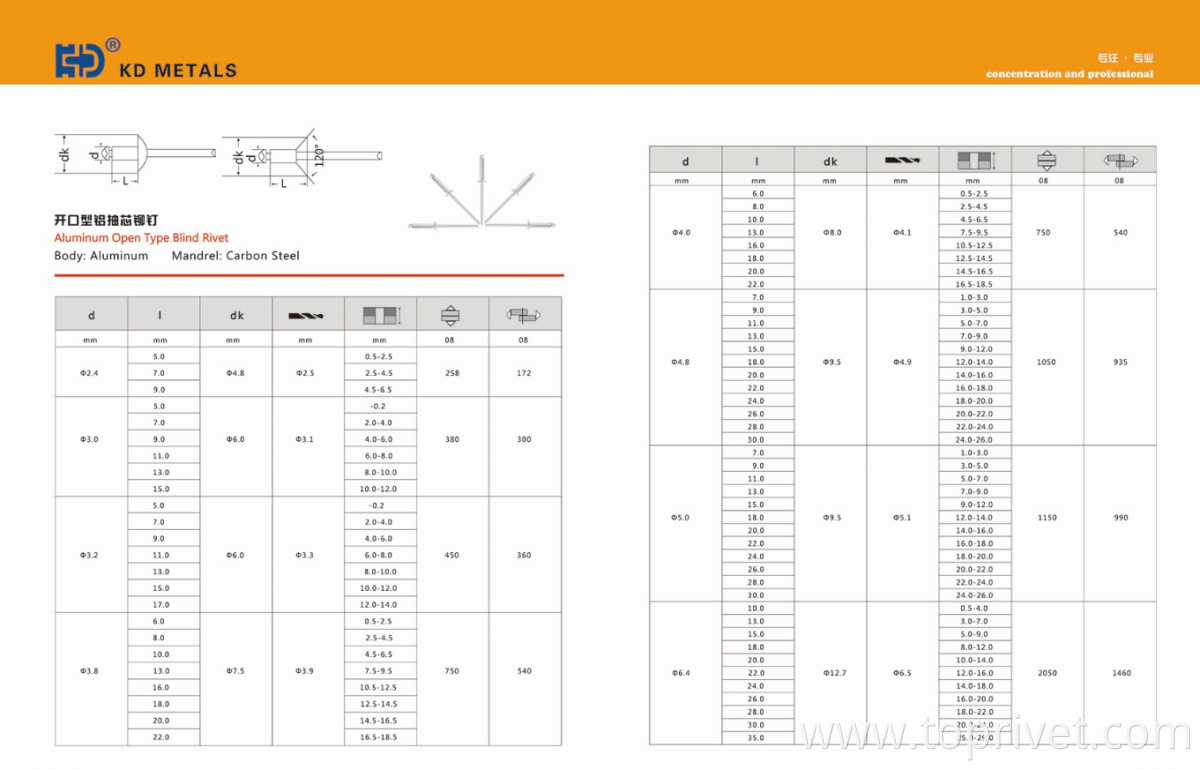Click the '990' shear value cell
Screen dimensions: 1200x770
(x=1120, y=518)
